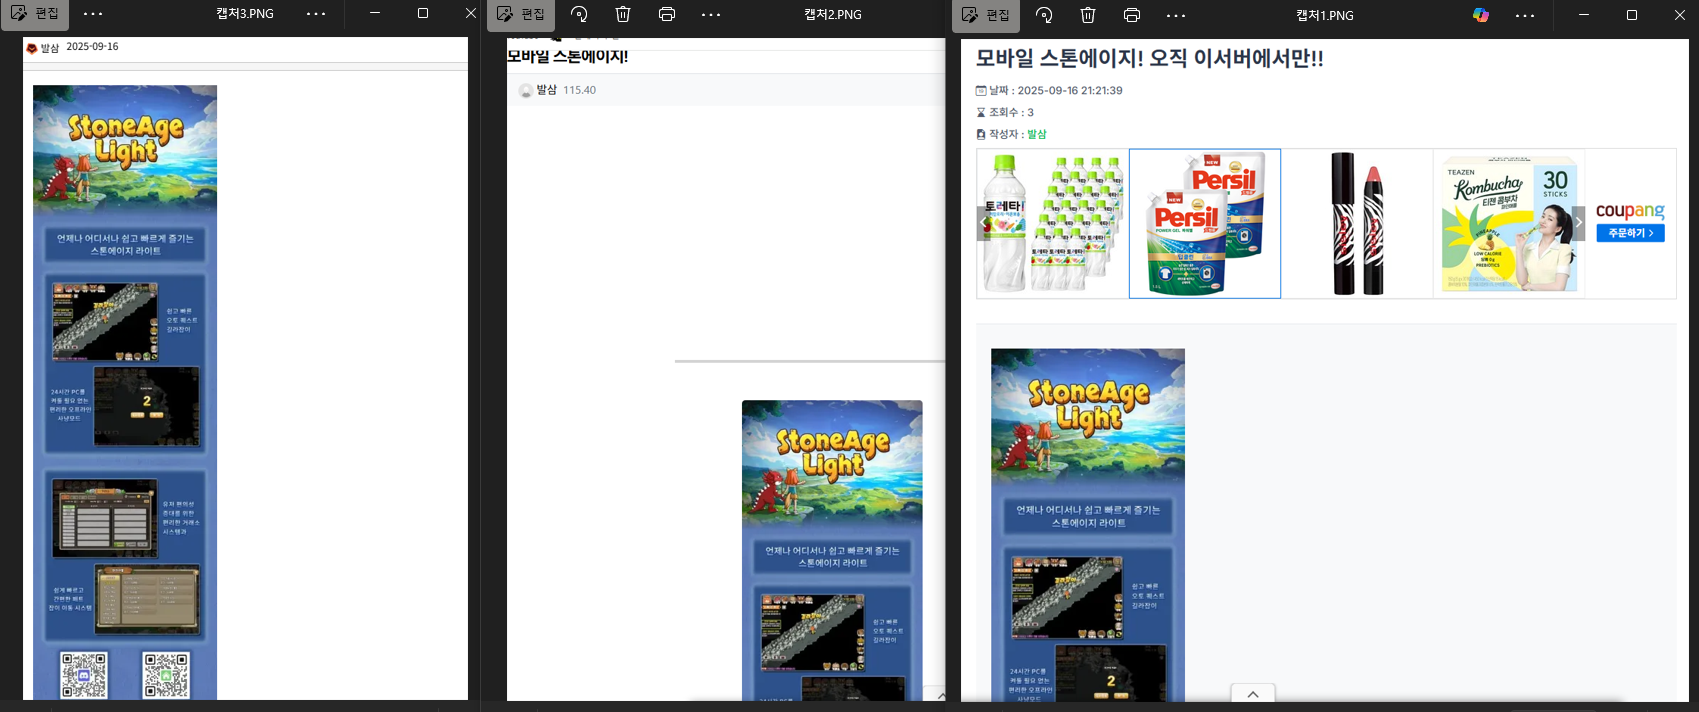Click the previous arrow on the ad carousel
Screen dimensions: 1699x712
point(983,223)
